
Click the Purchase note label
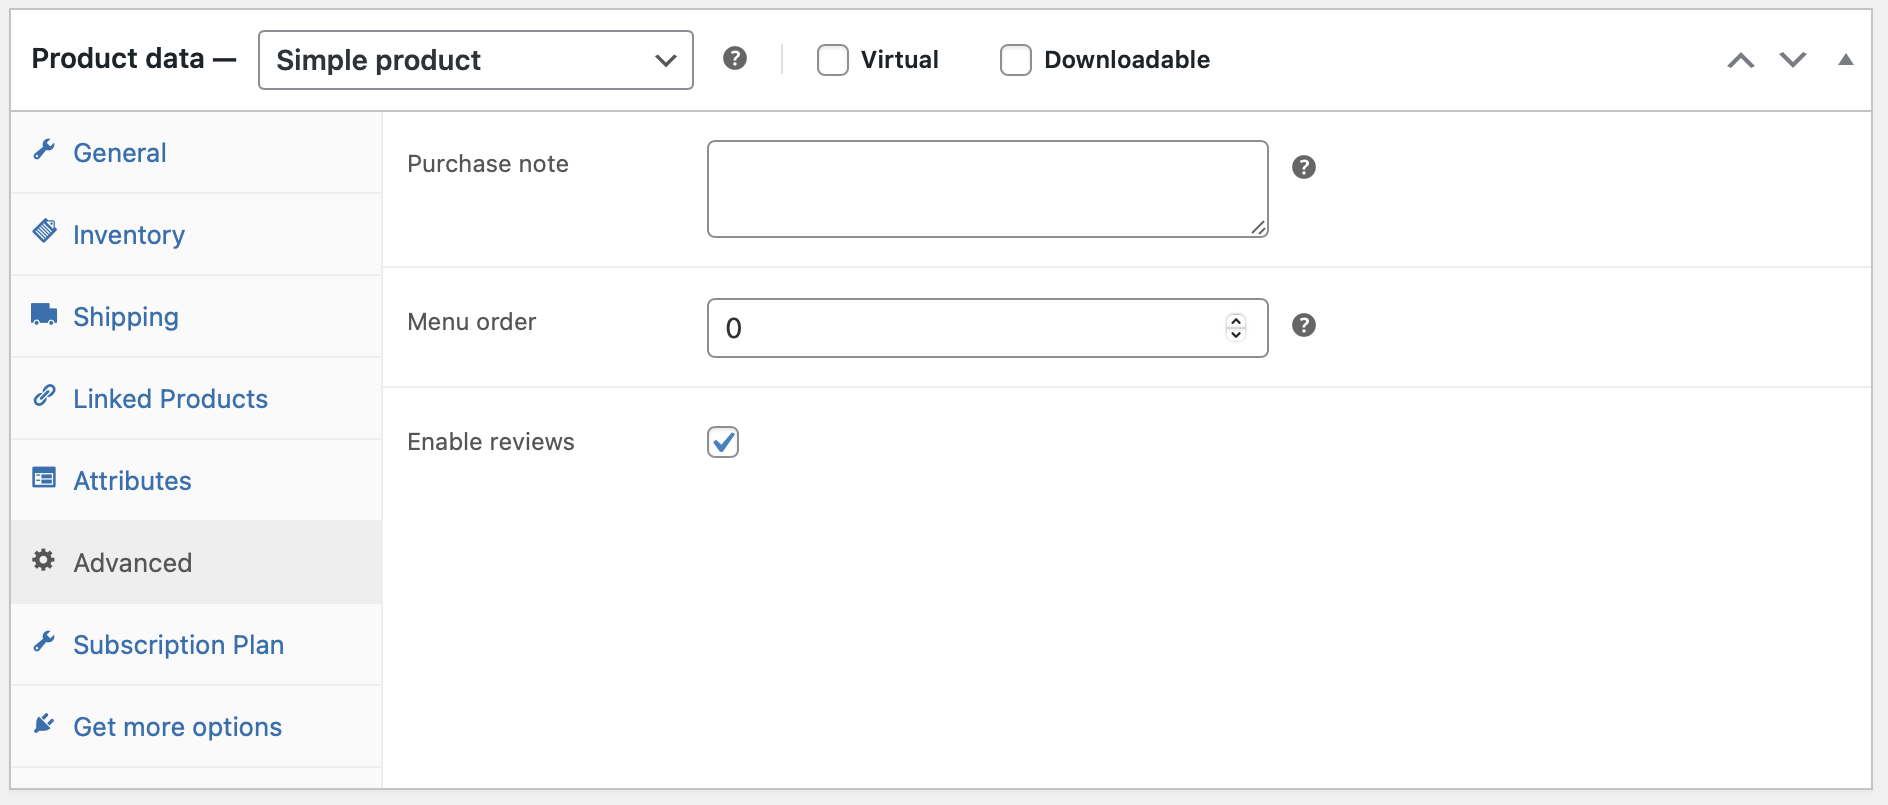coord(488,164)
